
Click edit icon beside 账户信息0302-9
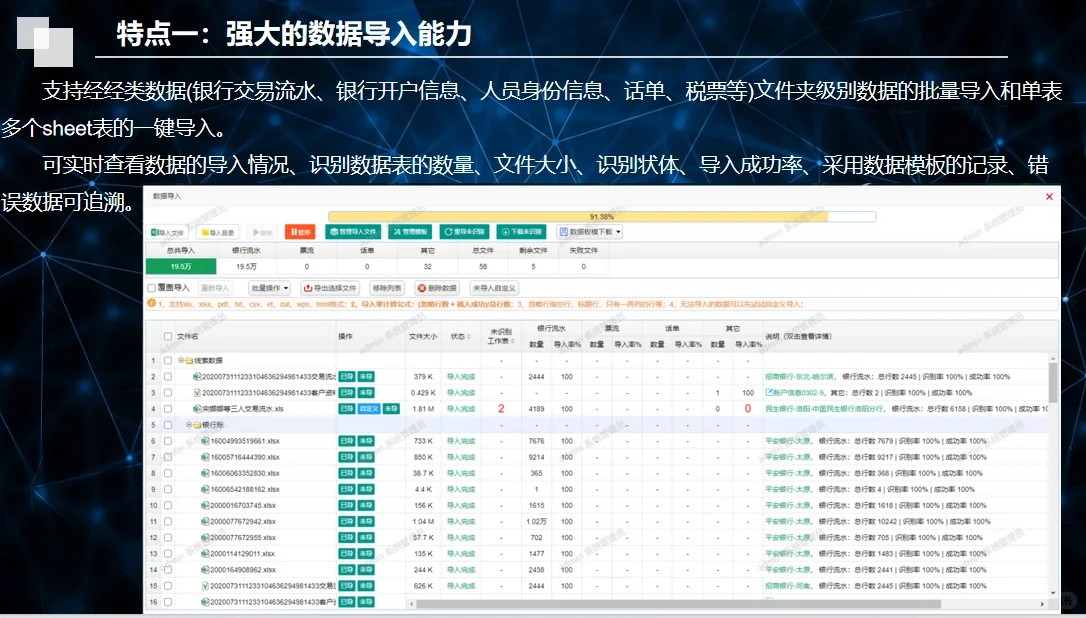769,393
